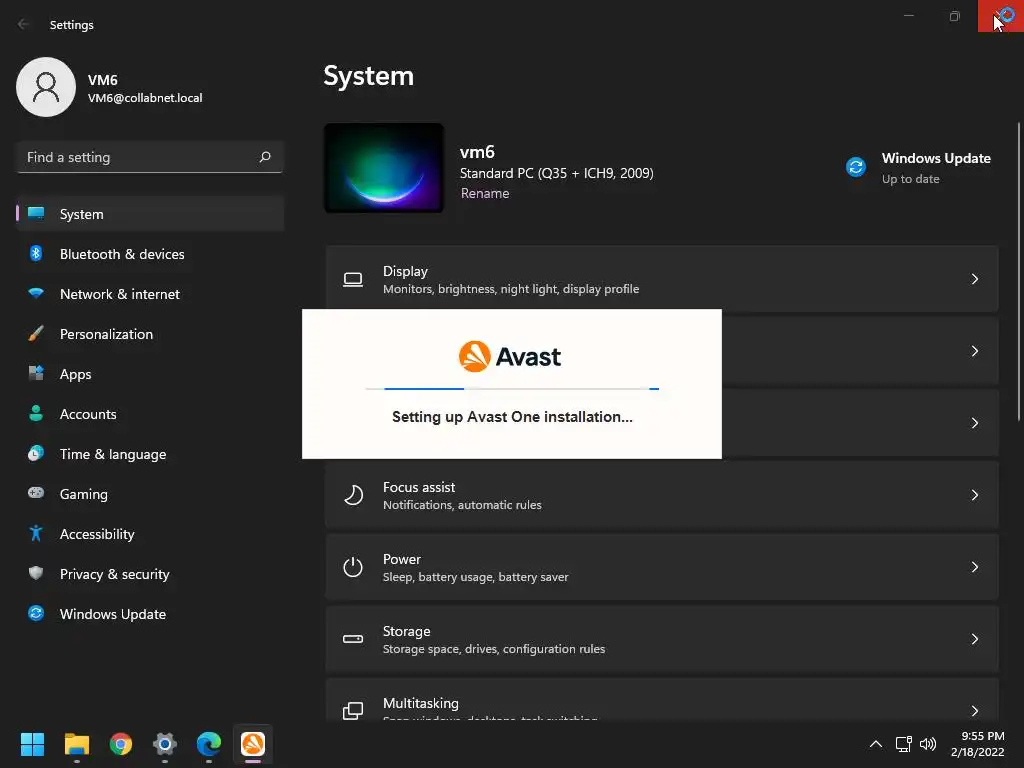
Task: Click the search magnifier icon
Action: coord(265,157)
